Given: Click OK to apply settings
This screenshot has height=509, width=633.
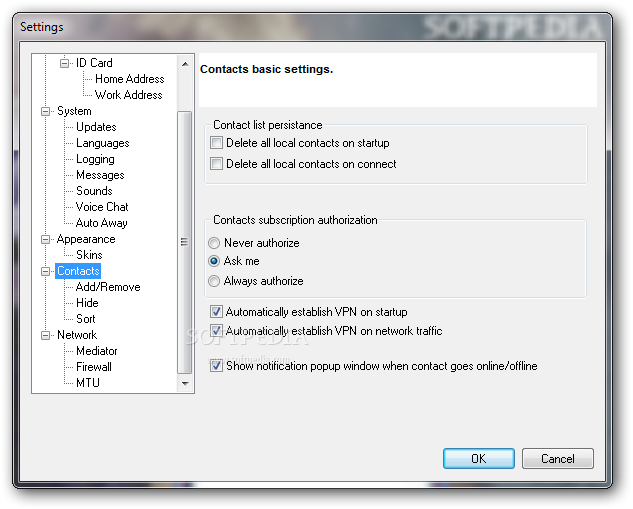Looking at the screenshot, I should click(478, 459).
